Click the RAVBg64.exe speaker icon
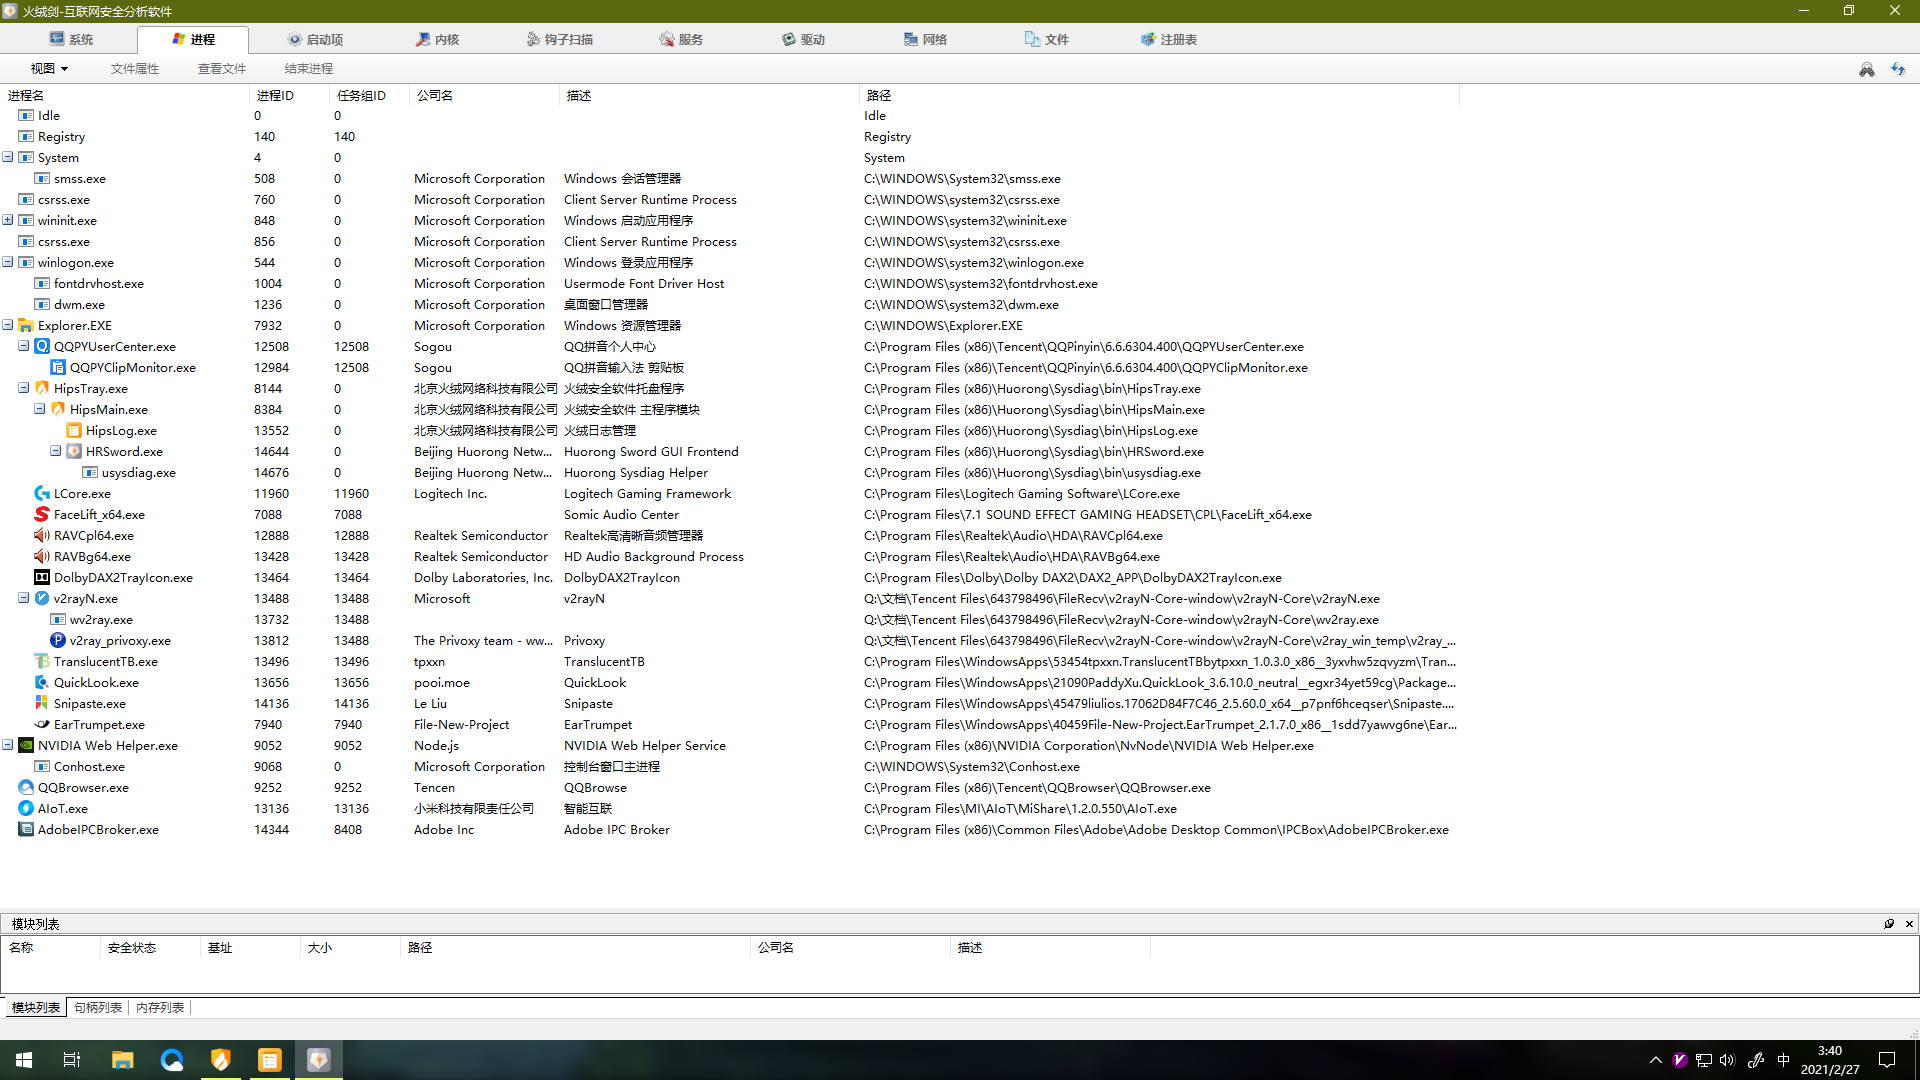The height and width of the screenshot is (1080, 1920). point(42,557)
